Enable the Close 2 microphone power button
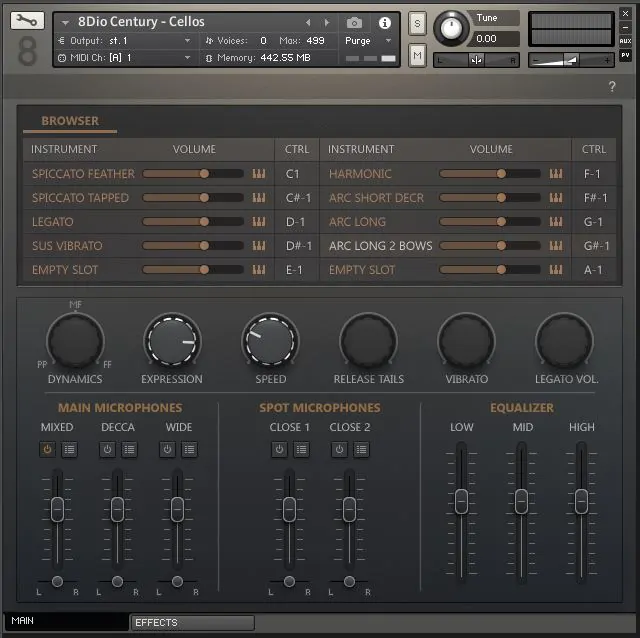The height and width of the screenshot is (638, 640). (x=339, y=449)
